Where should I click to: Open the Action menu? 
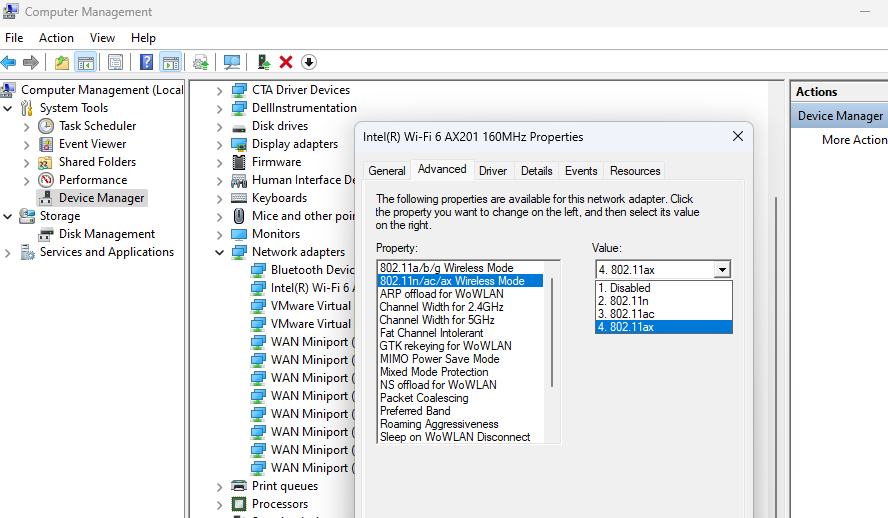coord(56,38)
